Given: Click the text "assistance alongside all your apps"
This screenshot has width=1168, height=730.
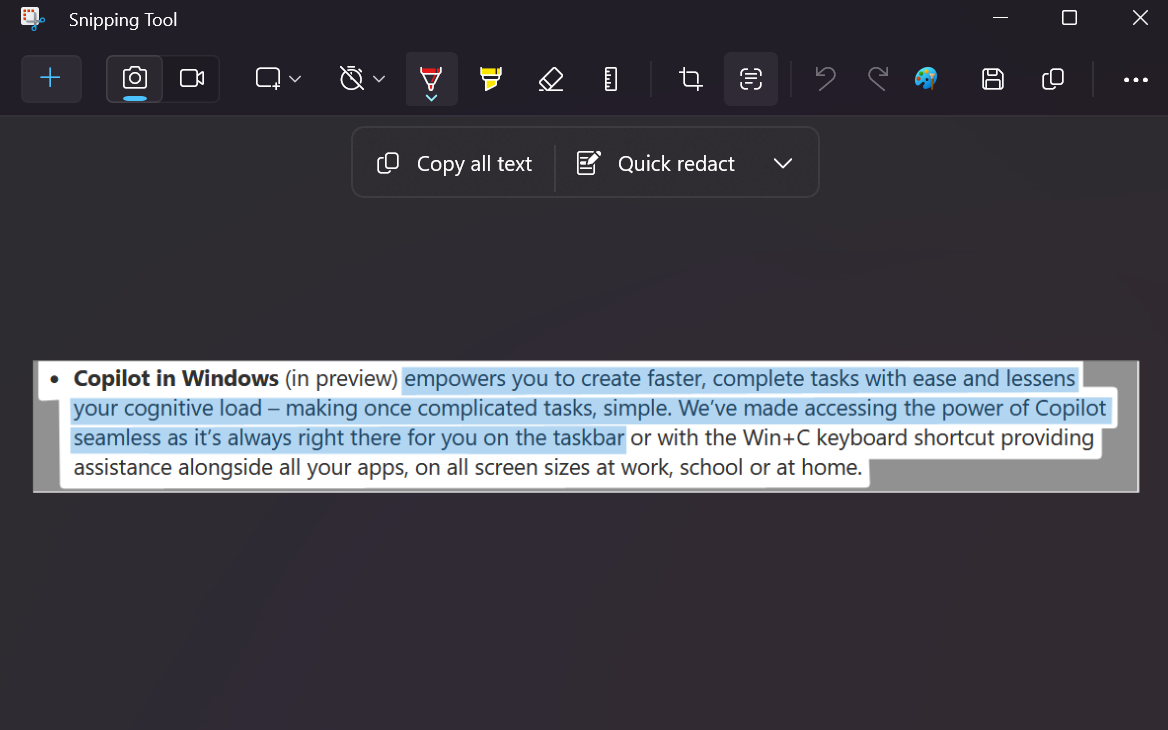Looking at the screenshot, I should pos(240,468).
